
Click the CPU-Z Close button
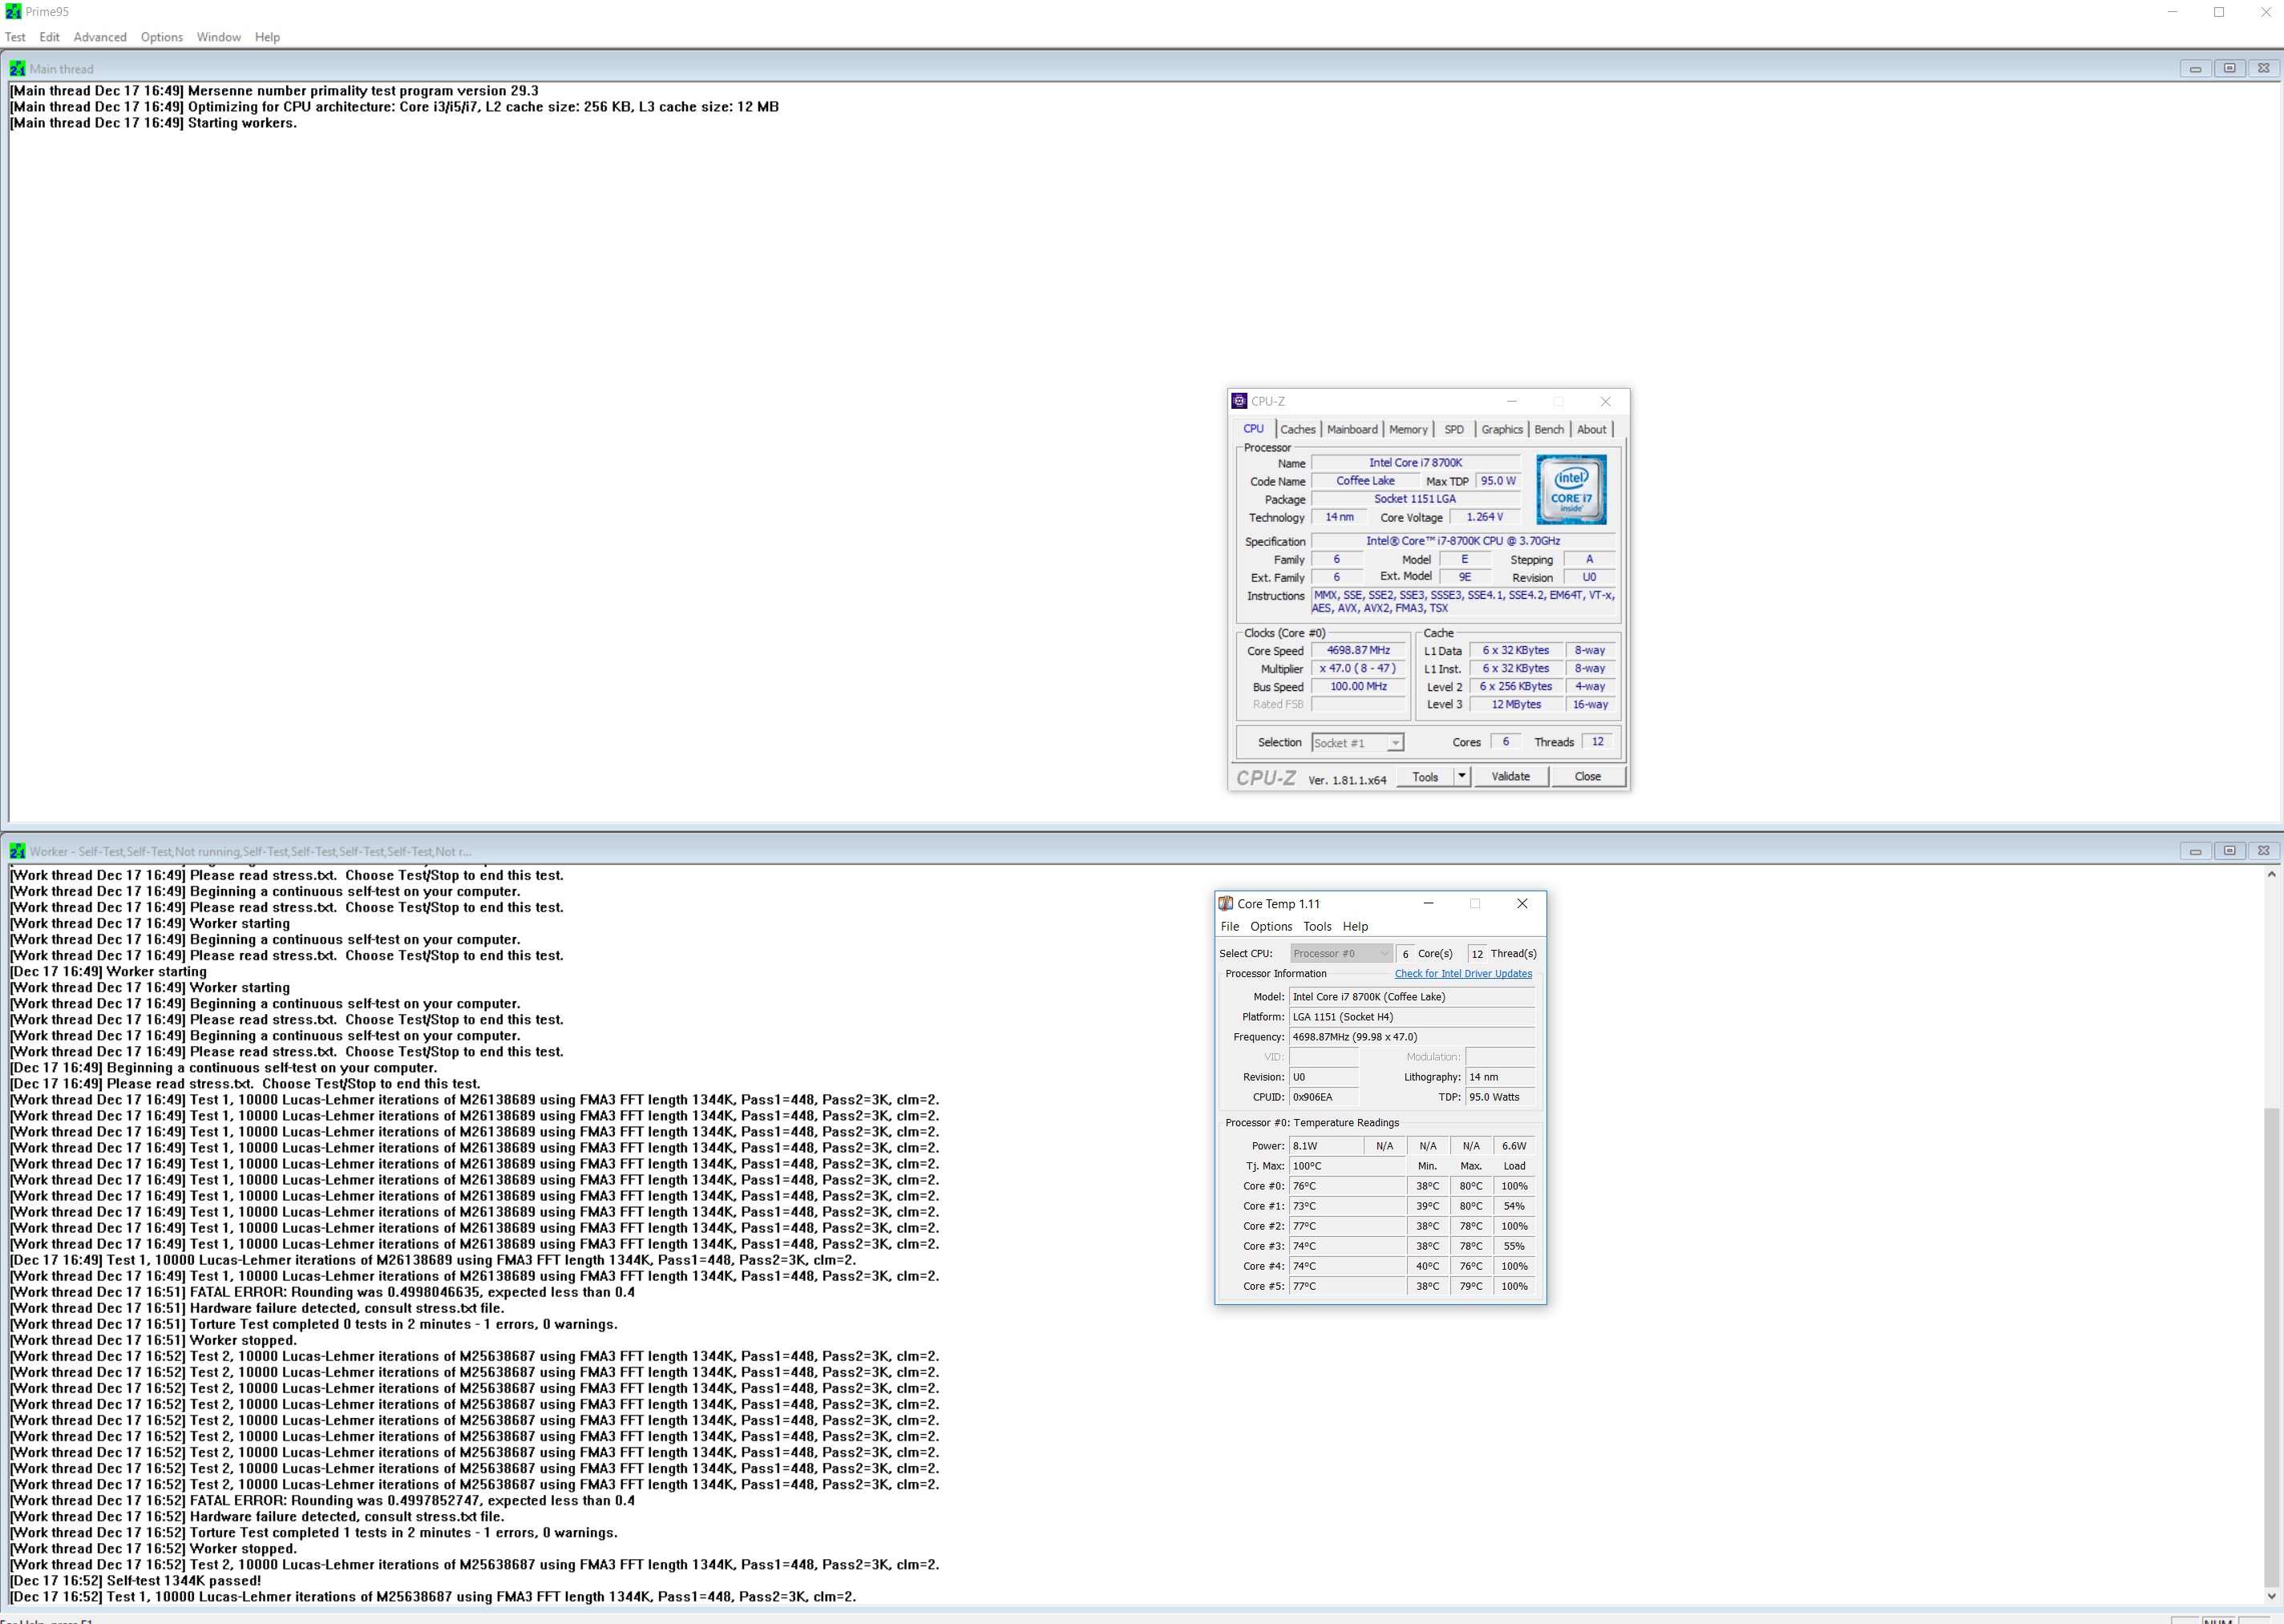[1587, 776]
